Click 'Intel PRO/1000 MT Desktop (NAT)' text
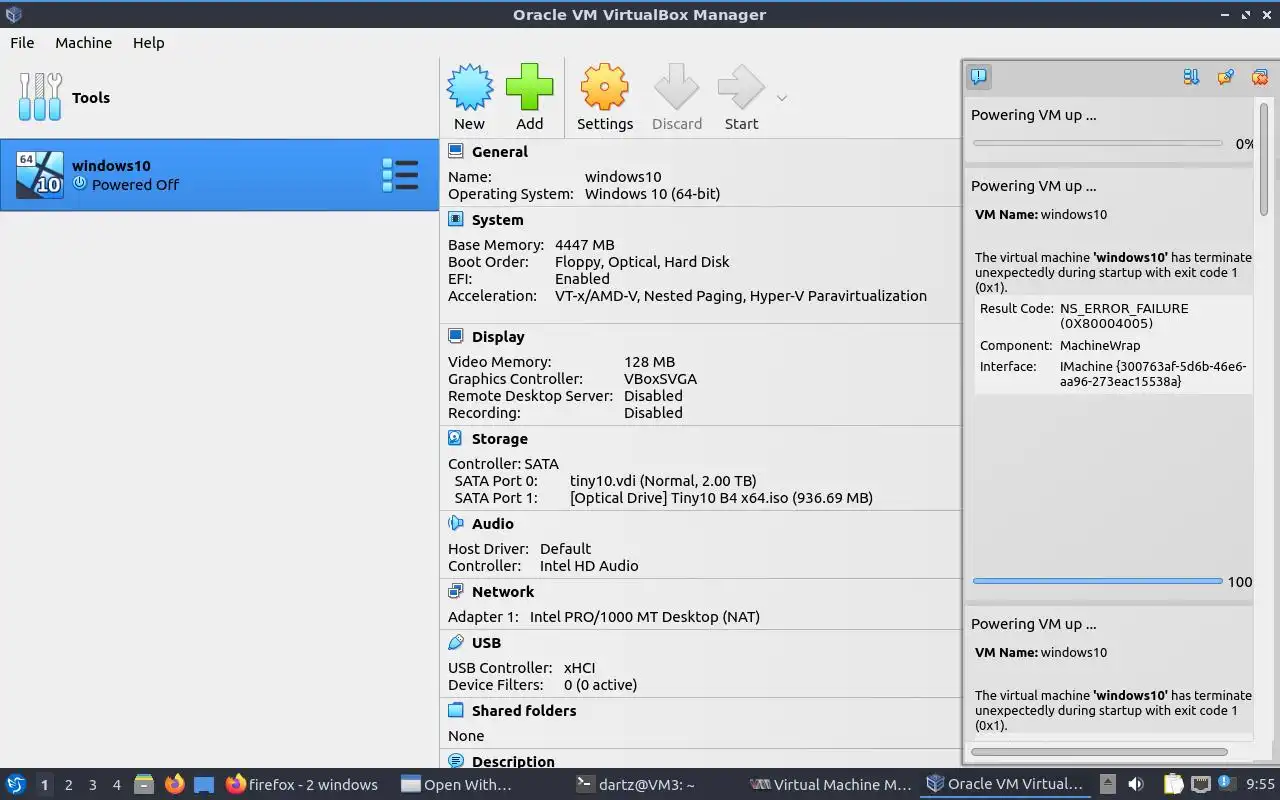Viewport: 1280px width, 800px height. pyautogui.click(x=645, y=617)
